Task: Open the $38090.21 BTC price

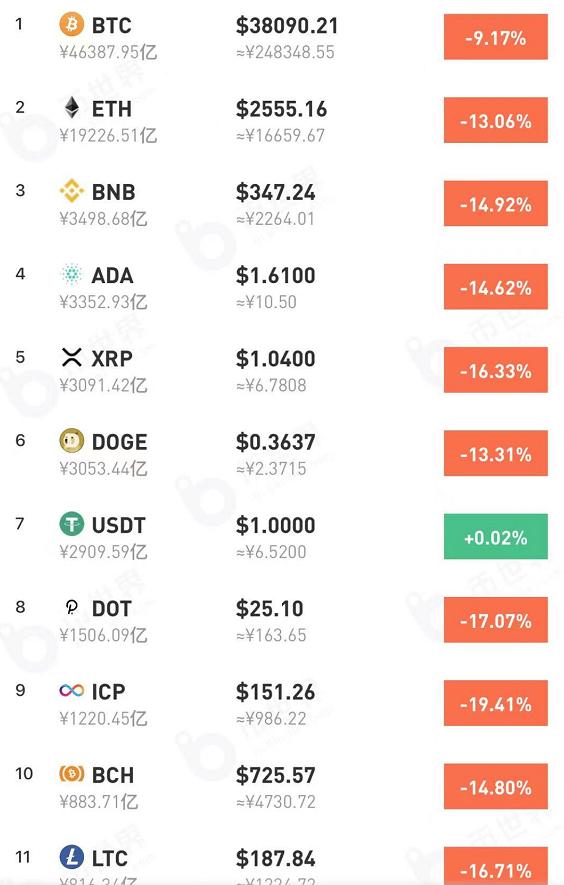Action: [x=287, y=25]
